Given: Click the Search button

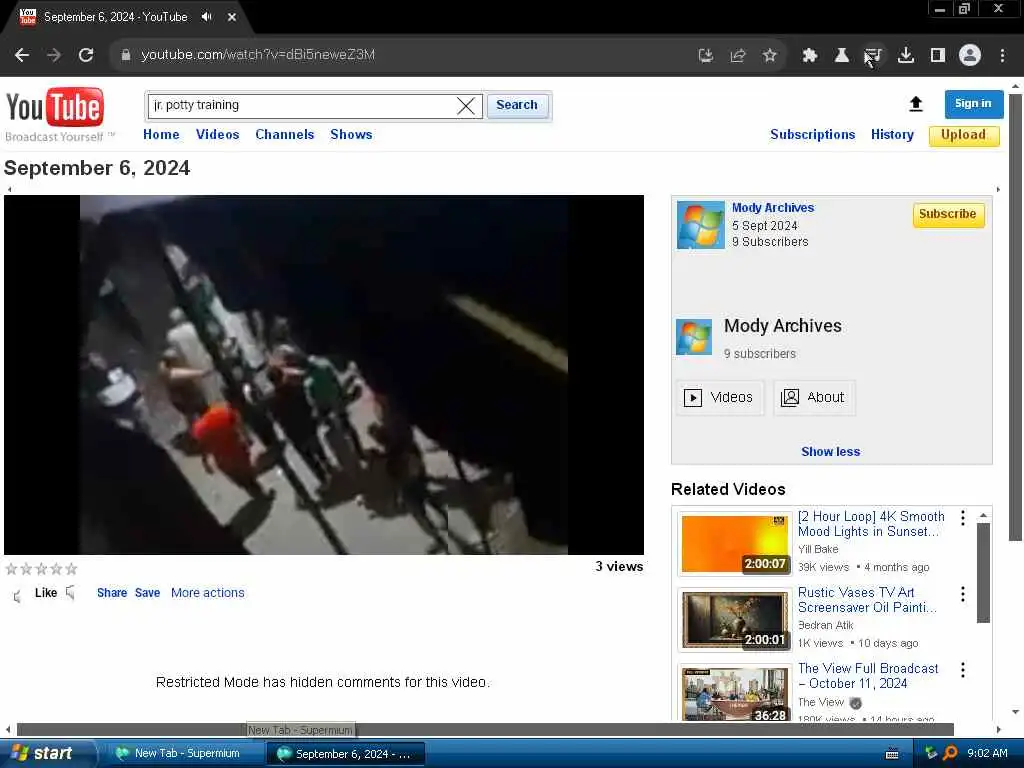Looking at the screenshot, I should [517, 105].
